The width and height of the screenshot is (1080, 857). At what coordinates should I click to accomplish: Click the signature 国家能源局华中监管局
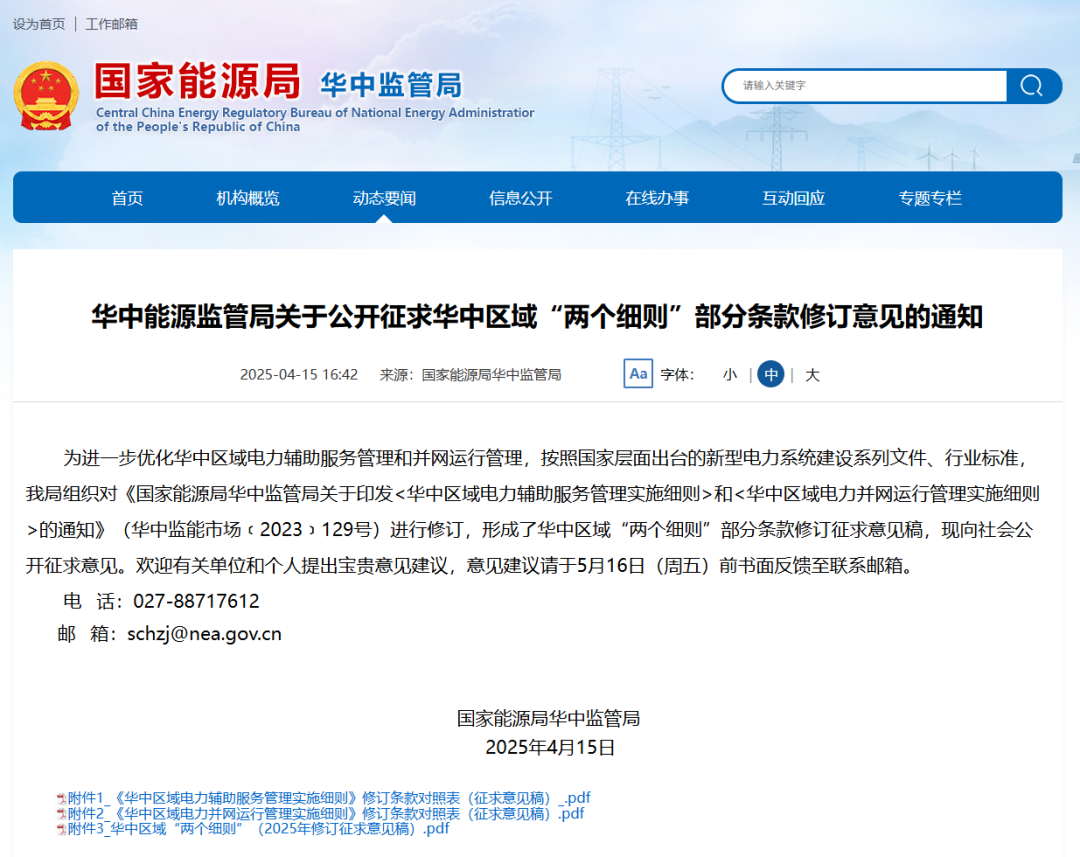click(549, 719)
